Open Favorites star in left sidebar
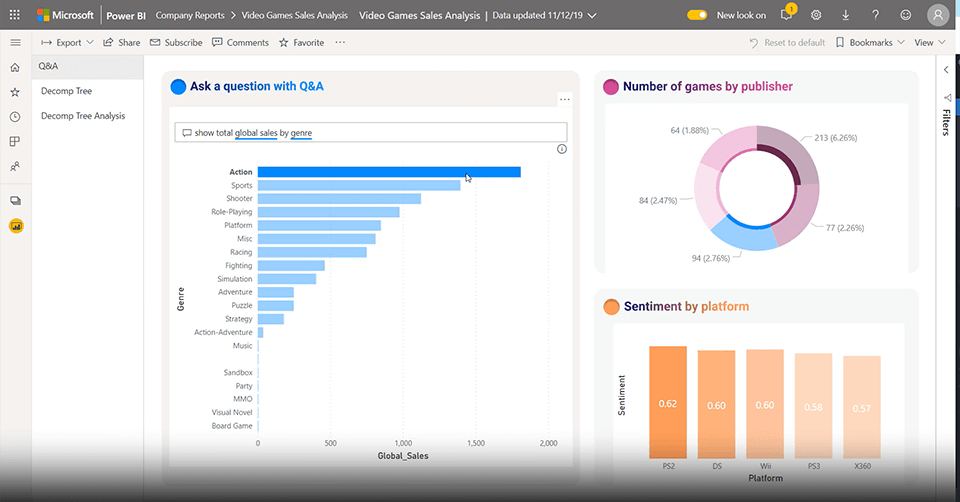 (15, 92)
